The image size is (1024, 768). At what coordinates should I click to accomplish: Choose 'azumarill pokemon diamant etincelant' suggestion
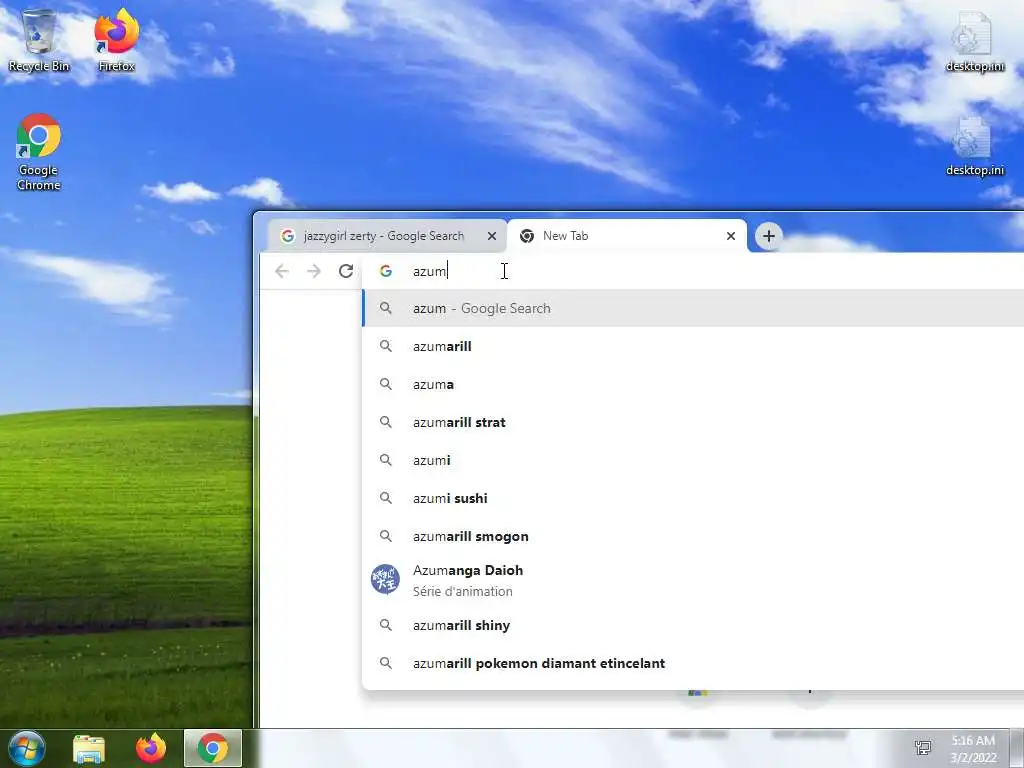click(x=693, y=663)
